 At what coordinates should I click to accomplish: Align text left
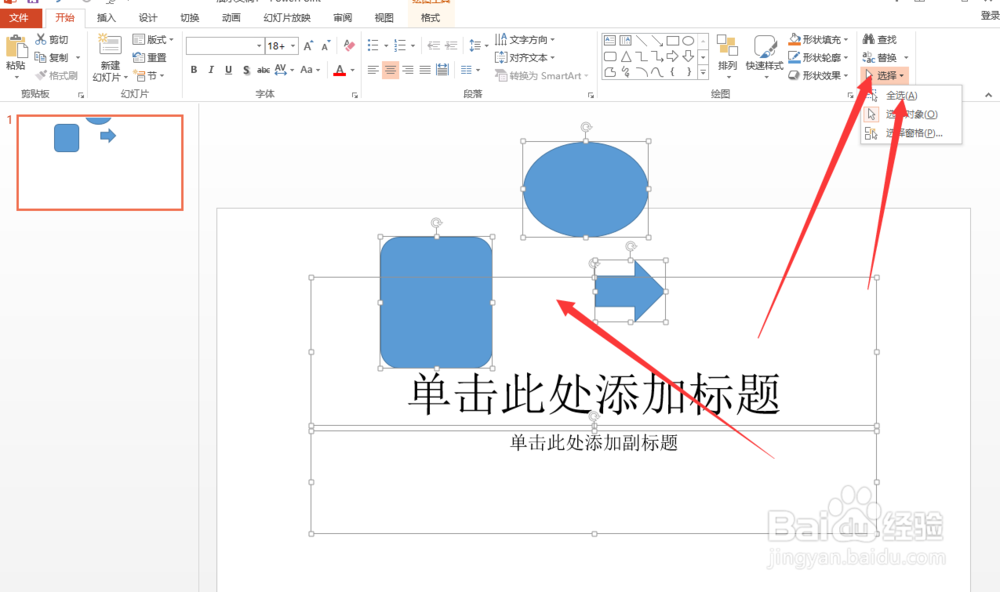373,70
